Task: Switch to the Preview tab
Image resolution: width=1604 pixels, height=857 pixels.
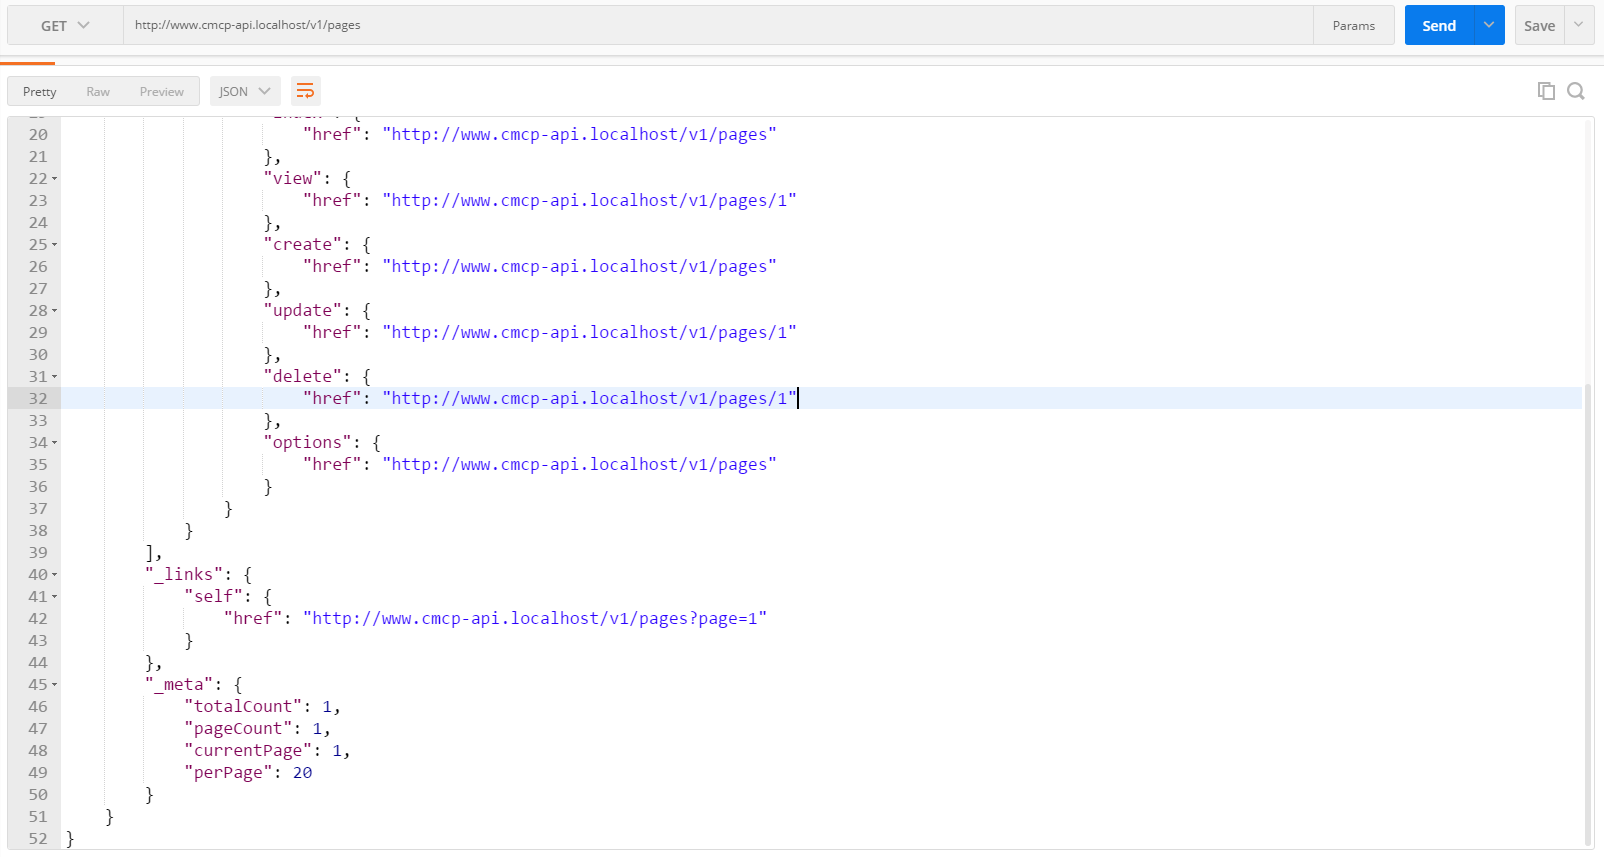Action: tap(161, 91)
